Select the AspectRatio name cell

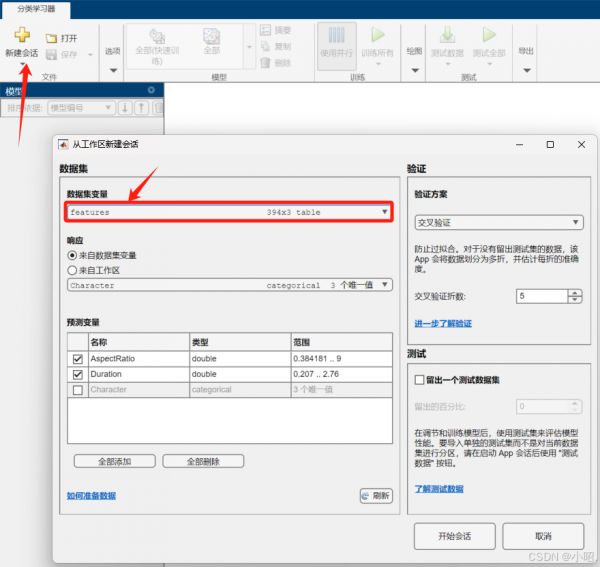click(x=139, y=359)
